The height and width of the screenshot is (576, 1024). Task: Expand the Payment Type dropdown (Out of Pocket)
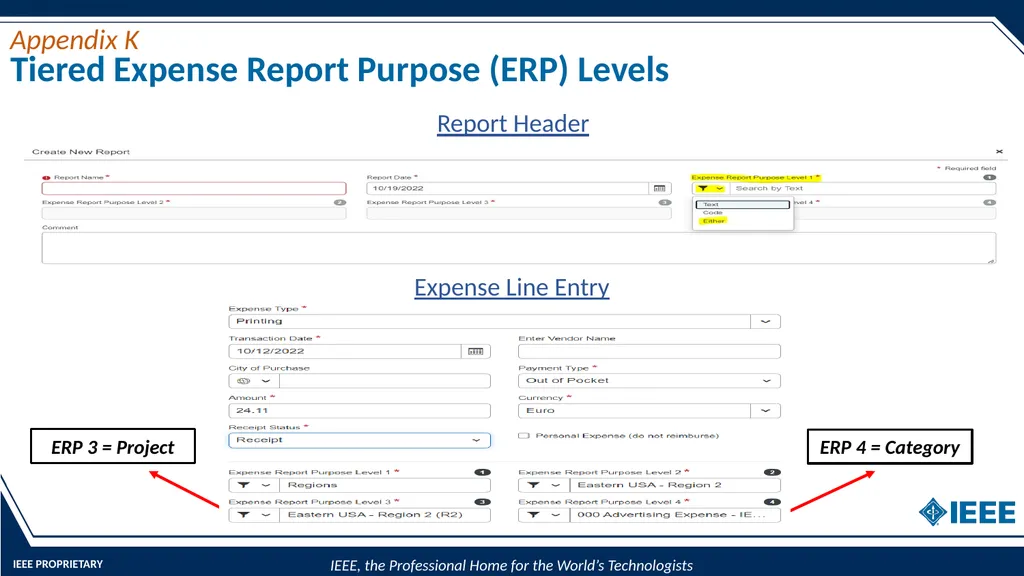[766, 381]
